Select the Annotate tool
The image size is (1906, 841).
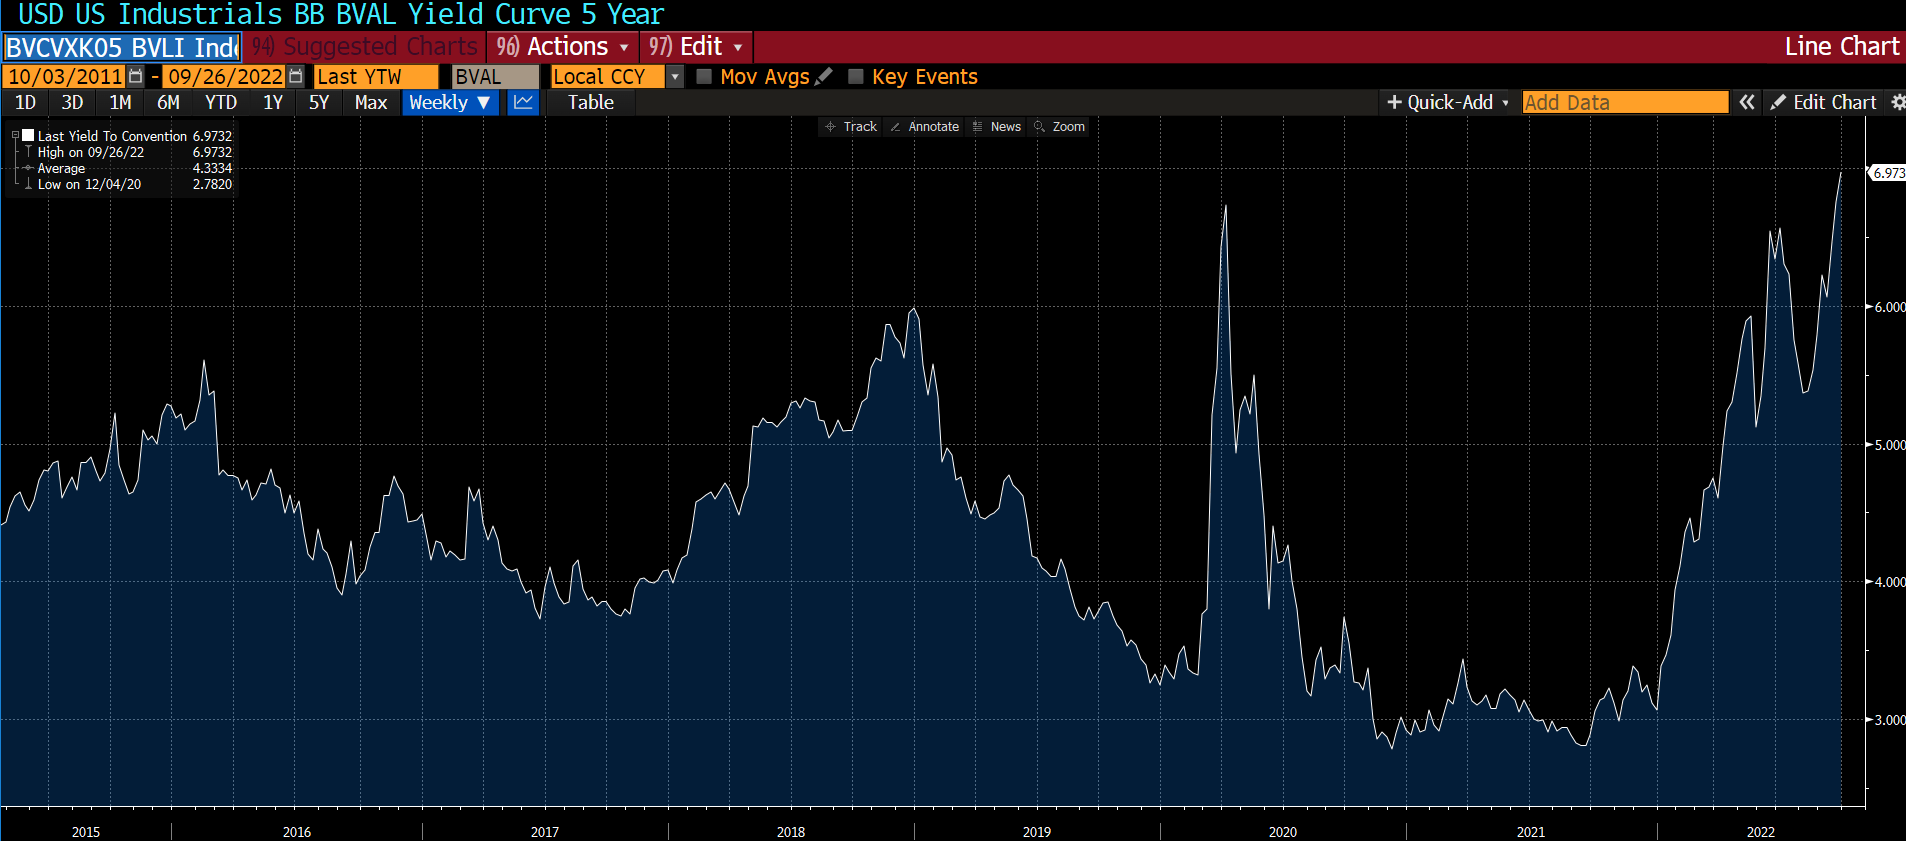tap(924, 127)
